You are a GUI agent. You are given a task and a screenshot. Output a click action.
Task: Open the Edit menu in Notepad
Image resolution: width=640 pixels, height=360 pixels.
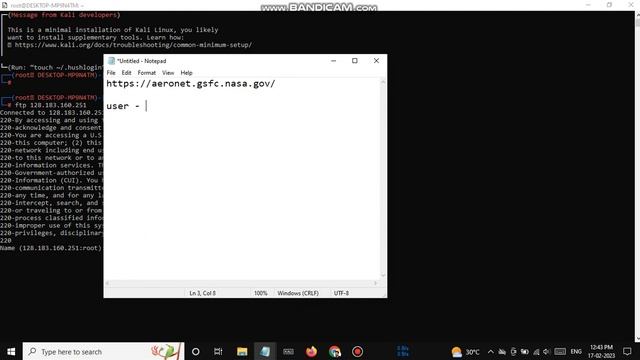[127, 73]
